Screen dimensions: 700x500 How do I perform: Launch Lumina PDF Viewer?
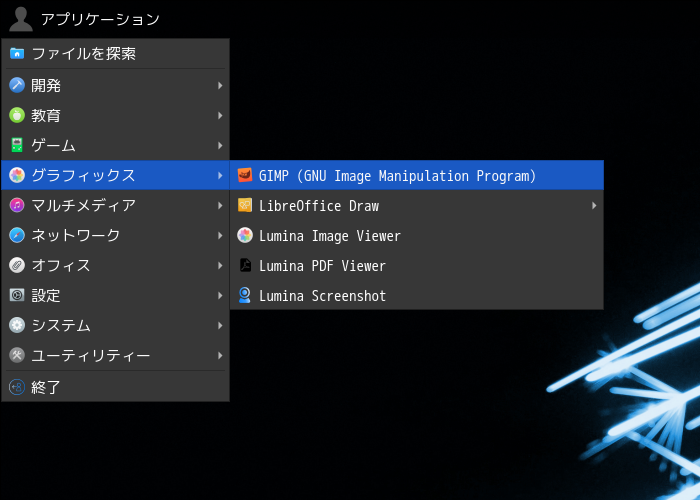417,265
